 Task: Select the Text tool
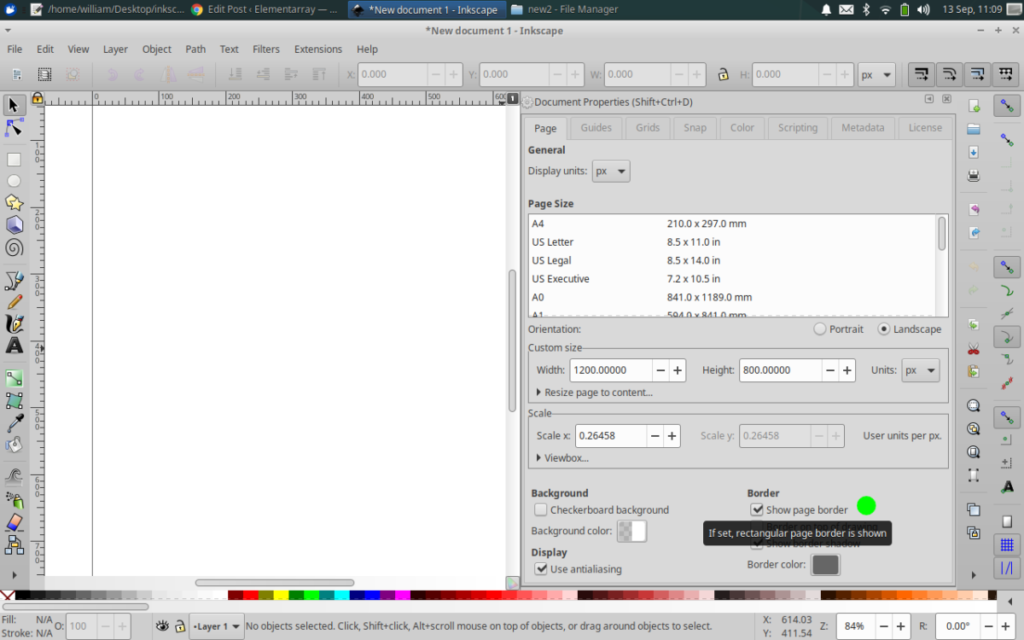pos(13,346)
